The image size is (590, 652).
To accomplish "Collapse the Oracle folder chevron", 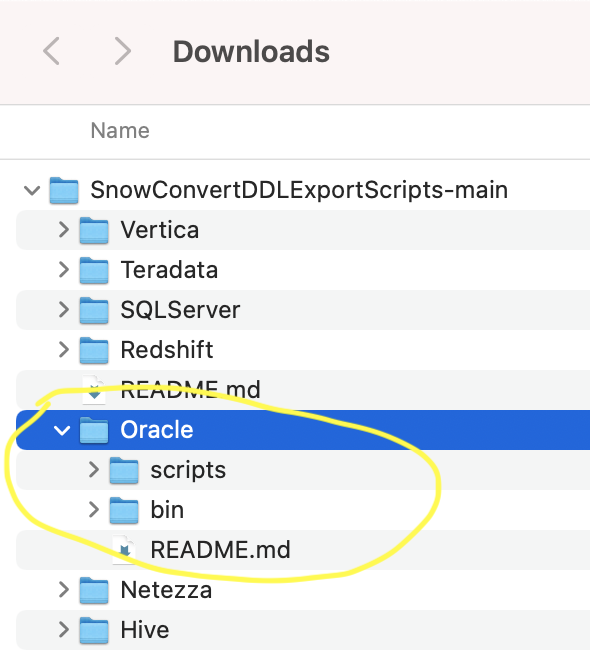I will [x=62, y=430].
